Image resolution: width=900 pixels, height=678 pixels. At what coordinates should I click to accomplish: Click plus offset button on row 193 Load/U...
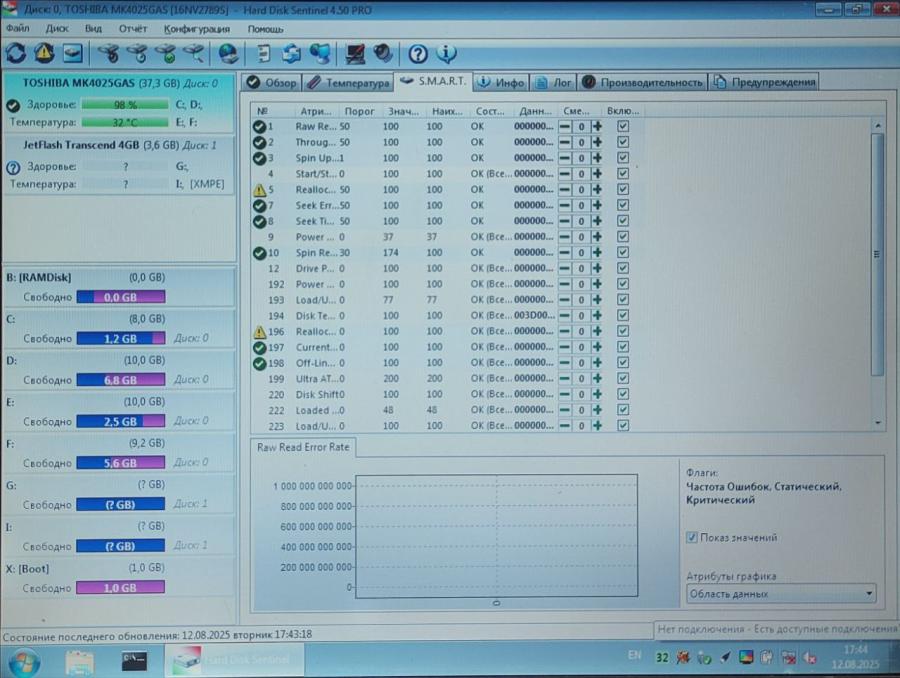coord(598,300)
